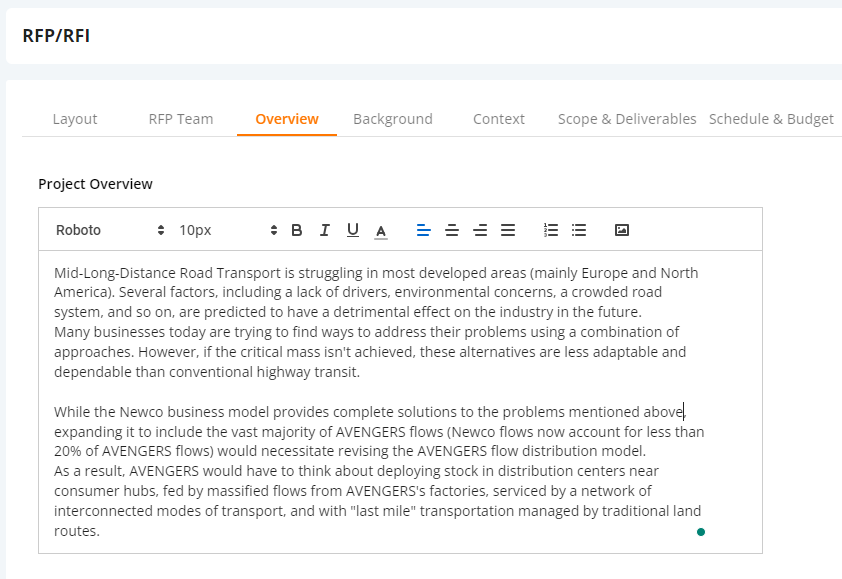Open the text color picker
Image resolution: width=842 pixels, height=579 pixels.
381,231
